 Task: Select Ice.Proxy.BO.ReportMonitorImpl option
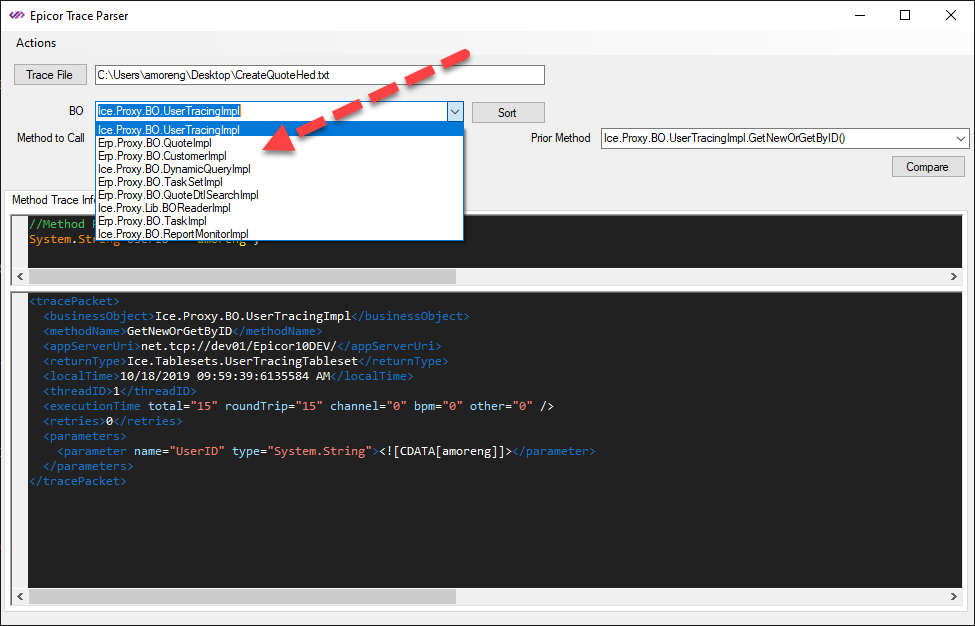pos(280,234)
